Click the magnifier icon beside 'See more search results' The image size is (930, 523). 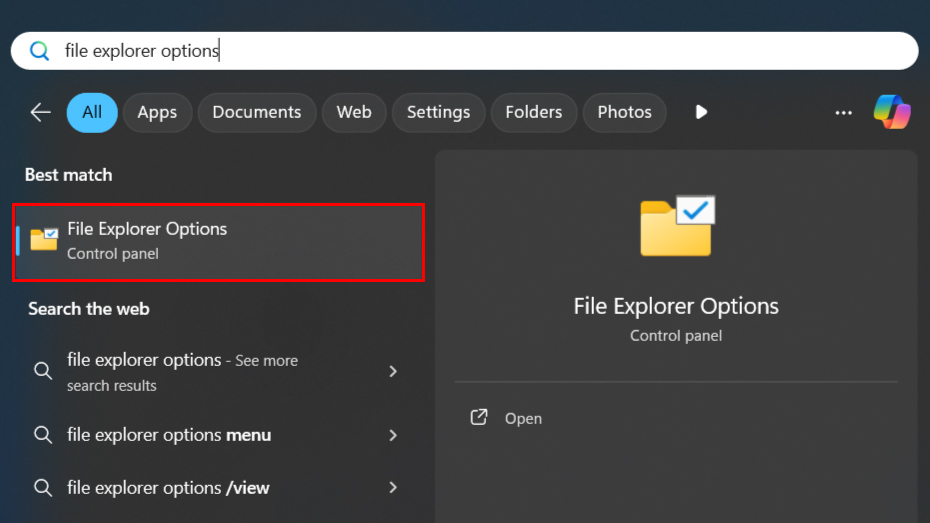pyautogui.click(x=43, y=371)
